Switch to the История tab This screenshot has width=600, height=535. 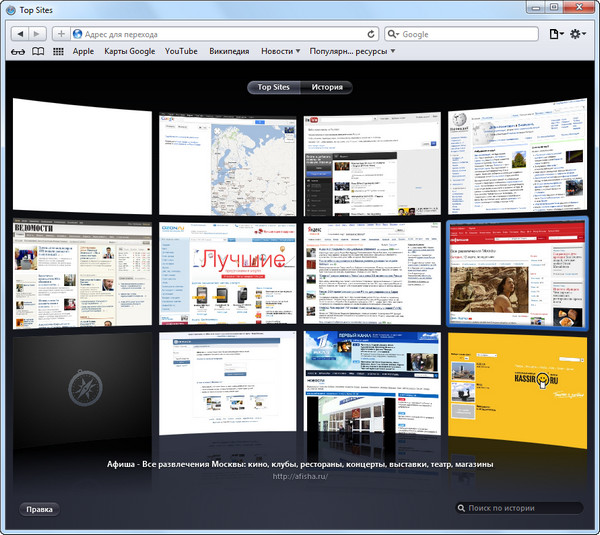(327, 87)
